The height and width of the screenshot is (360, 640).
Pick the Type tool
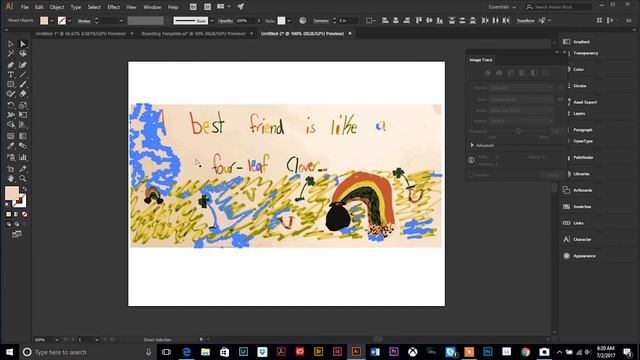[11, 75]
